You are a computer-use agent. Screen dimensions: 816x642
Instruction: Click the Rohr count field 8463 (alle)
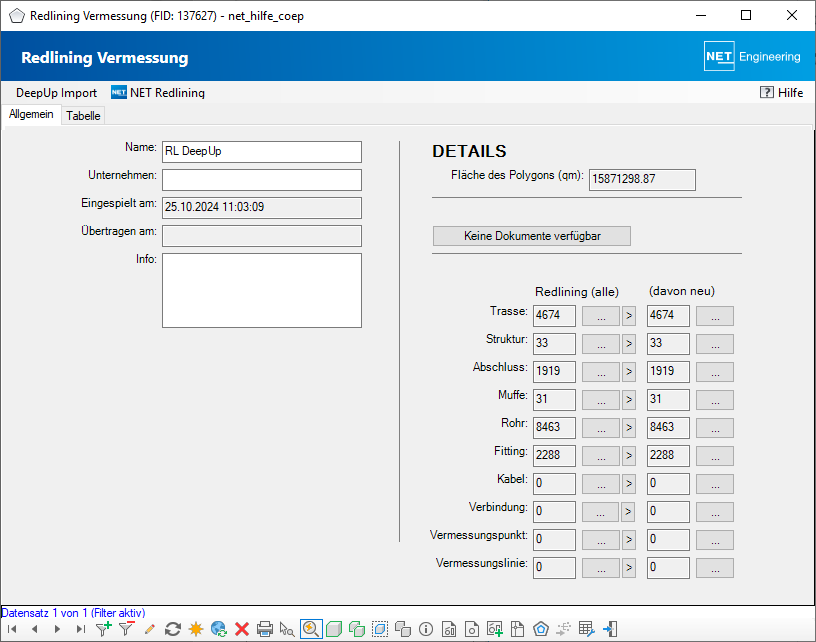[x=554, y=428]
